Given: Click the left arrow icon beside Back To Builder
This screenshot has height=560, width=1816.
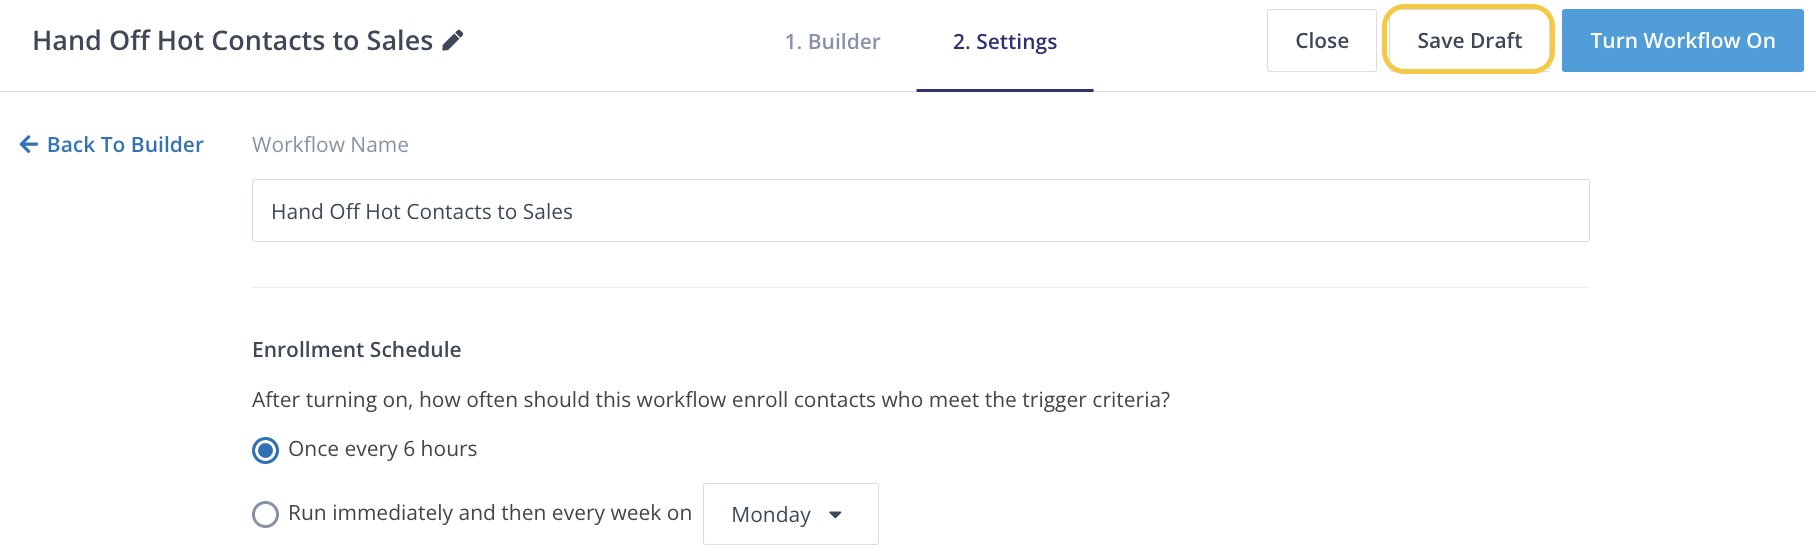Looking at the screenshot, I should click(29, 145).
